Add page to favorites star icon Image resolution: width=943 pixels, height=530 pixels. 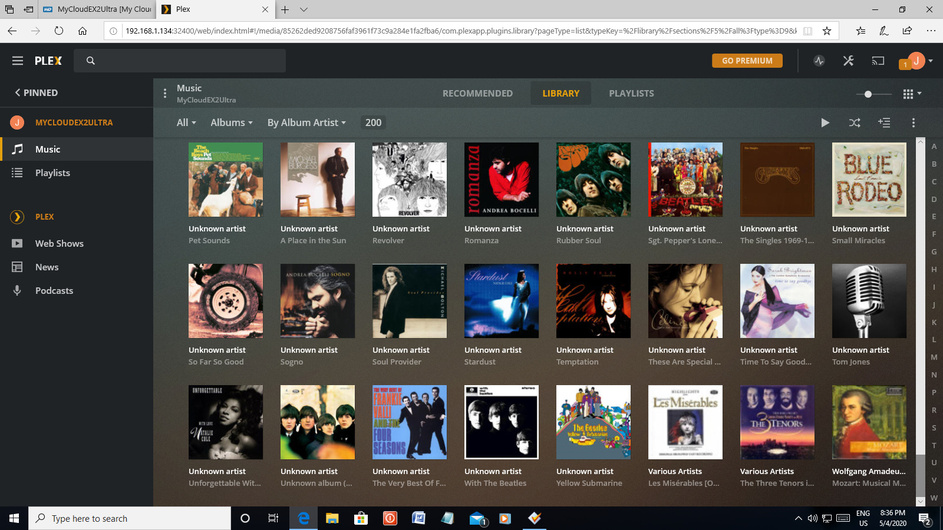827,31
